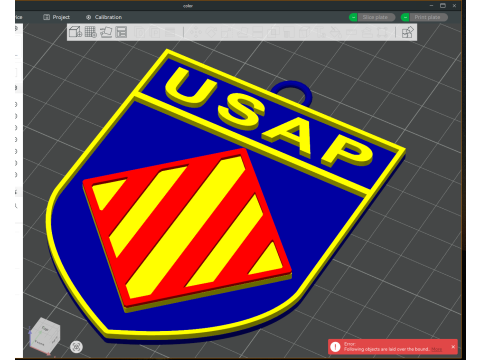
Task: Select the Text shape tool
Action: coord(320,32)
